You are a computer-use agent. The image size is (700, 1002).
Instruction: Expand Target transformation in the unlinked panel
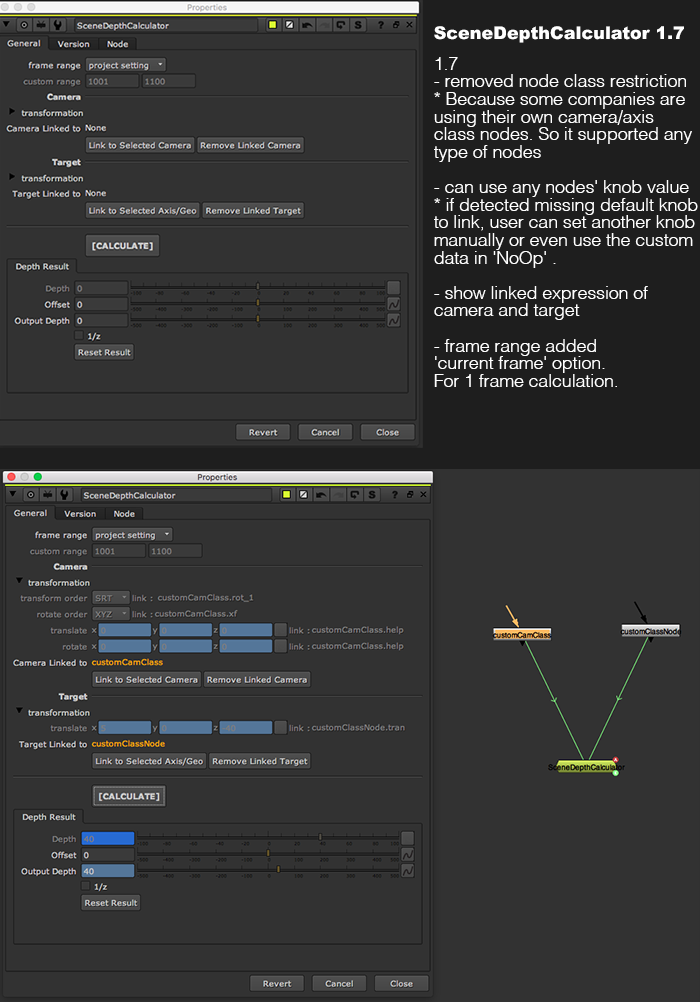12,177
